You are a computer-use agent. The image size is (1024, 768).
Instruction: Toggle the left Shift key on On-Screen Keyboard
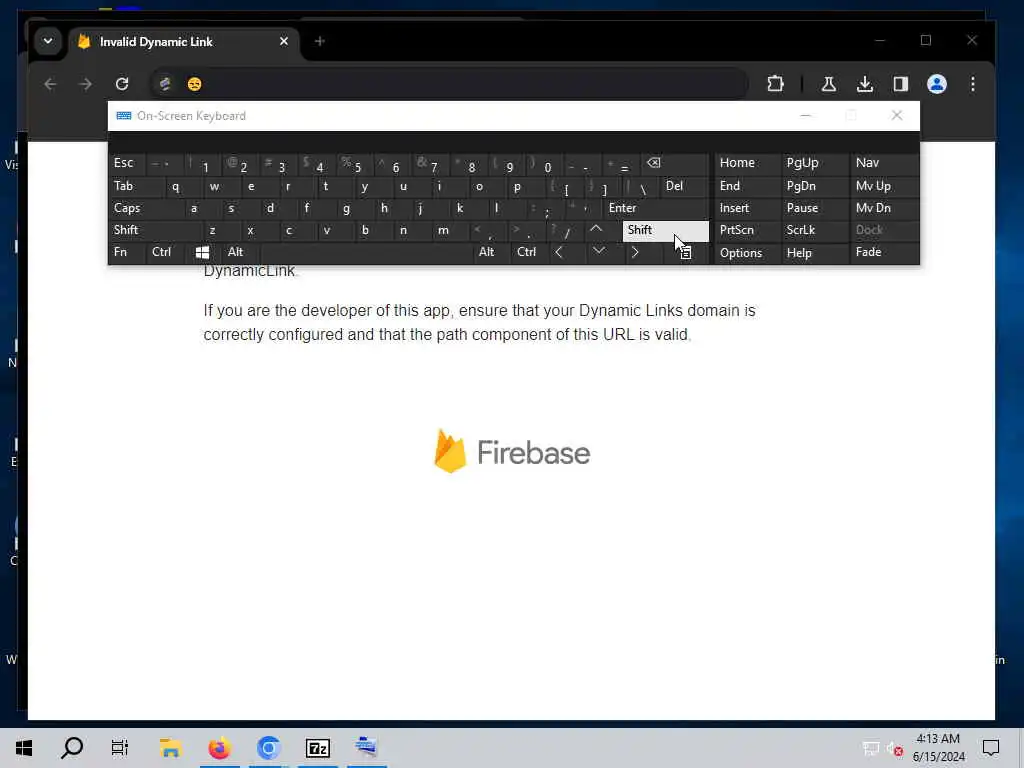pyautogui.click(x=155, y=230)
